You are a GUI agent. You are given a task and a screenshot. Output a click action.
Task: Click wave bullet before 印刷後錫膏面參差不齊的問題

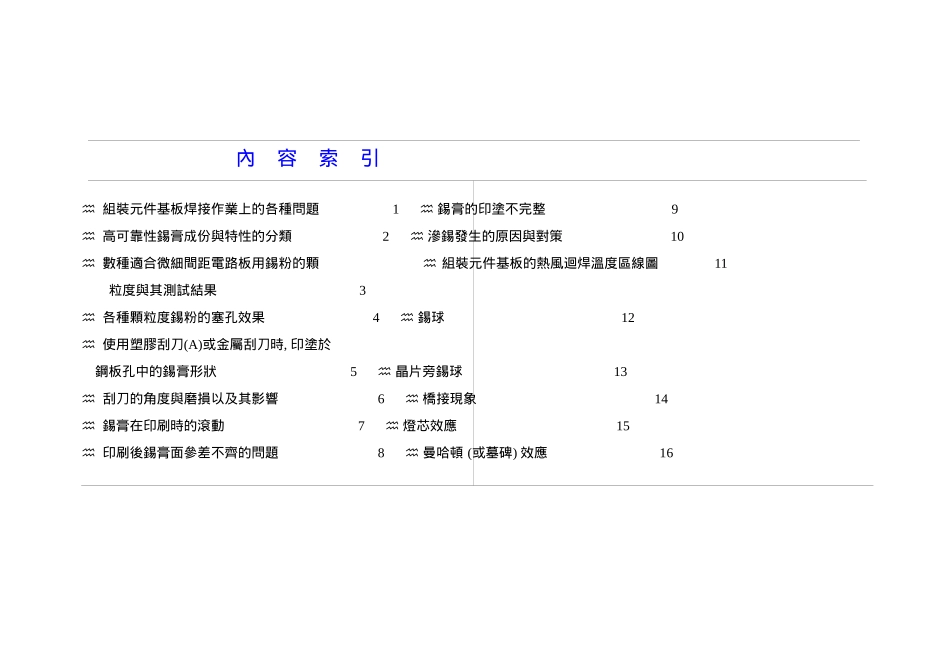click(88, 452)
